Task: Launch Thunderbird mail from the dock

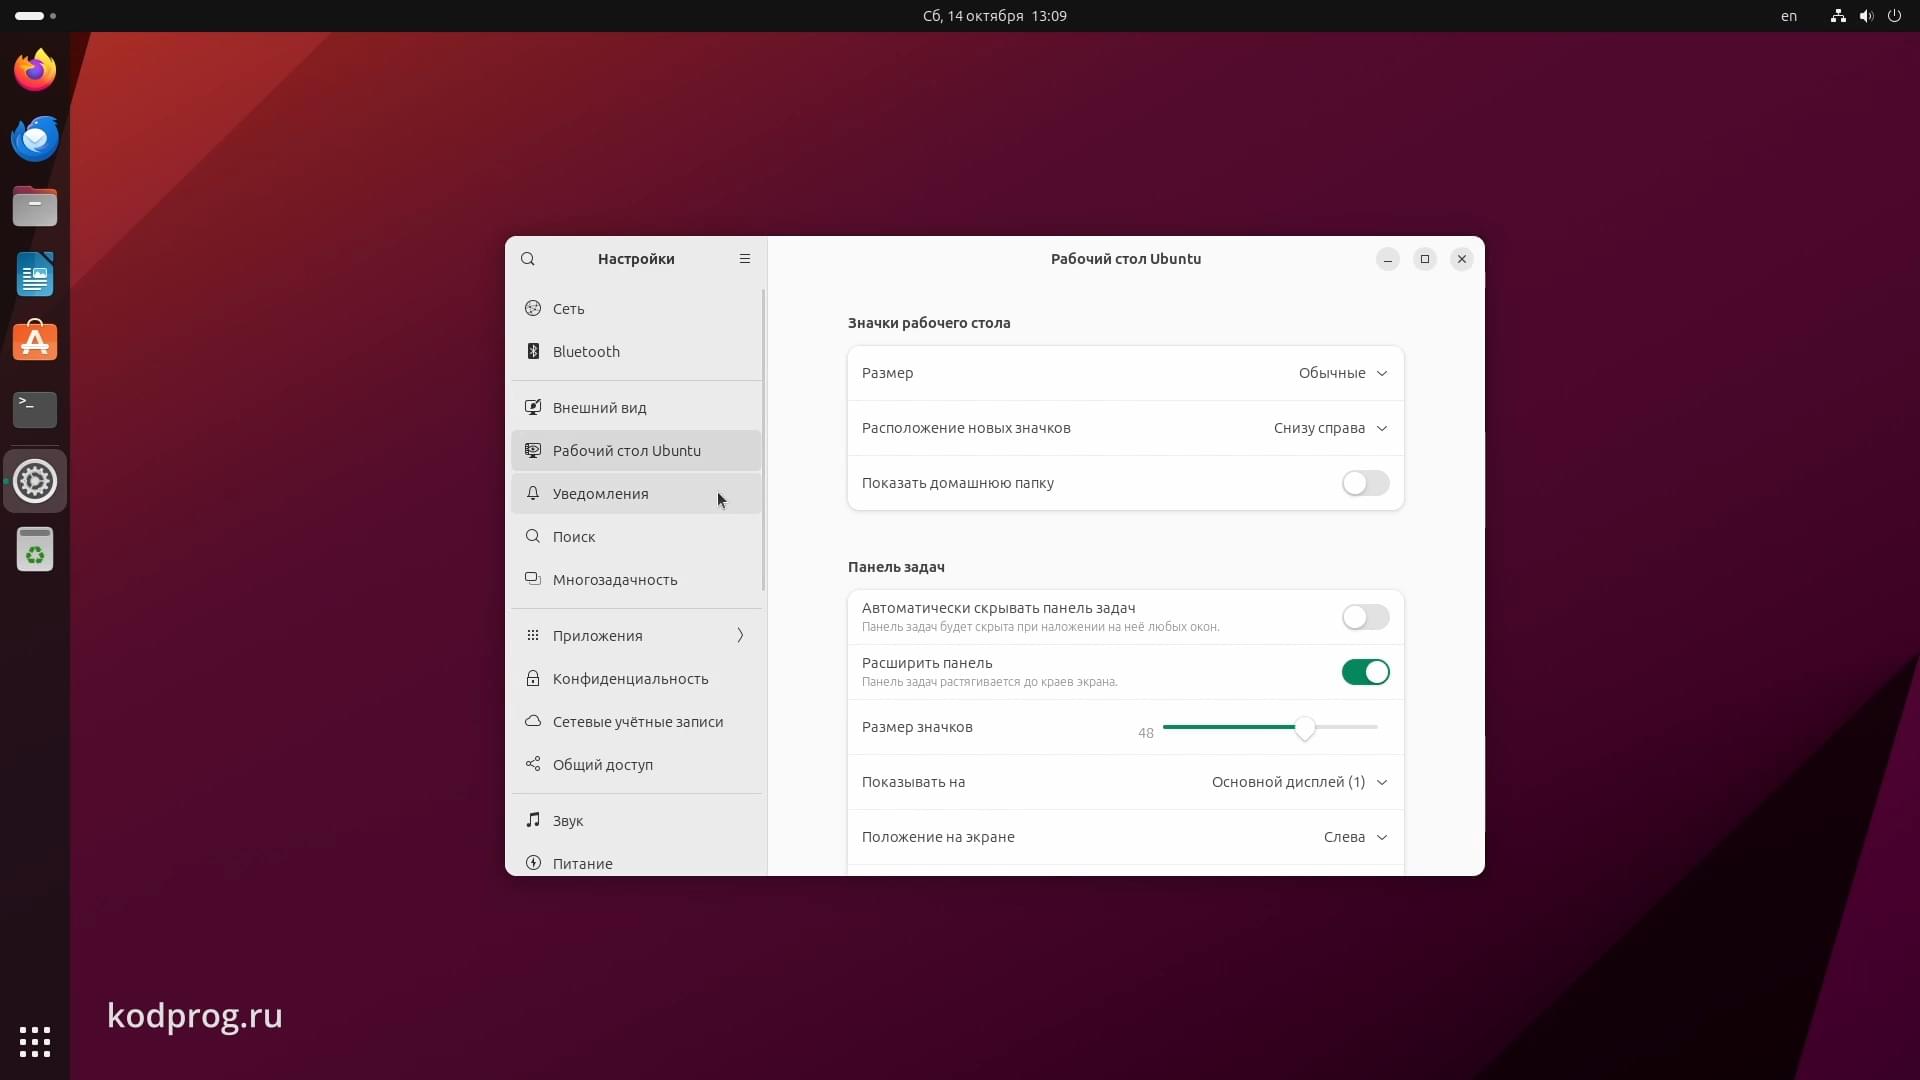Action: (35, 138)
